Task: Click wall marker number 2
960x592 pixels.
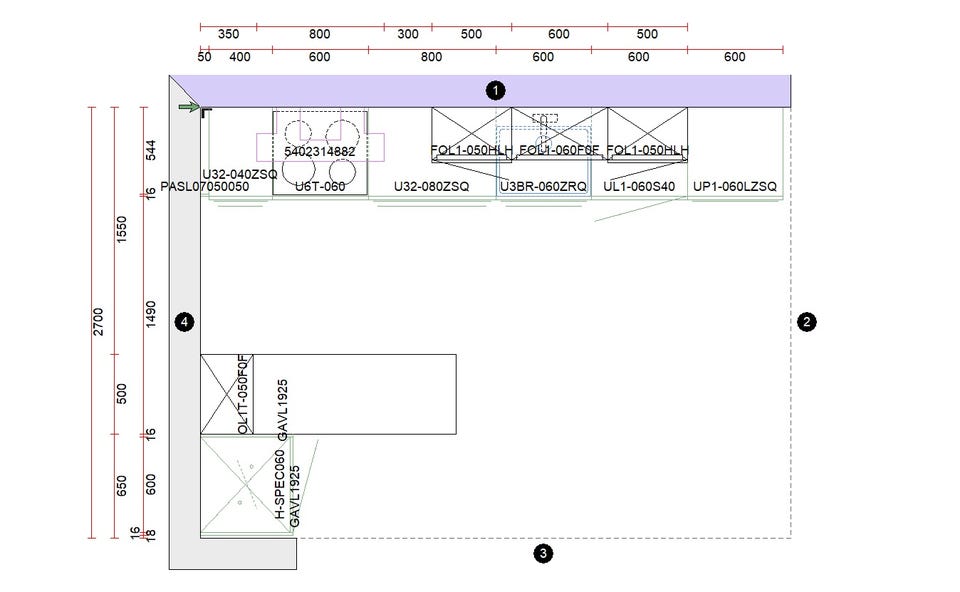Action: click(x=806, y=321)
